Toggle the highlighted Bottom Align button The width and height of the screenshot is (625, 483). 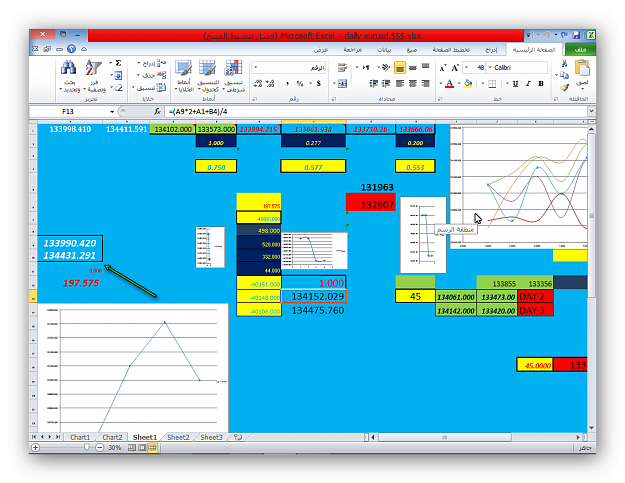click(x=399, y=68)
